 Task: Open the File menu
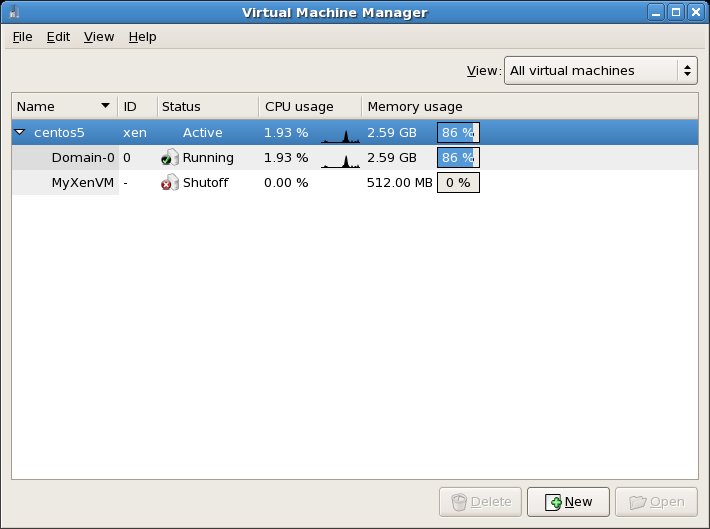coord(22,37)
